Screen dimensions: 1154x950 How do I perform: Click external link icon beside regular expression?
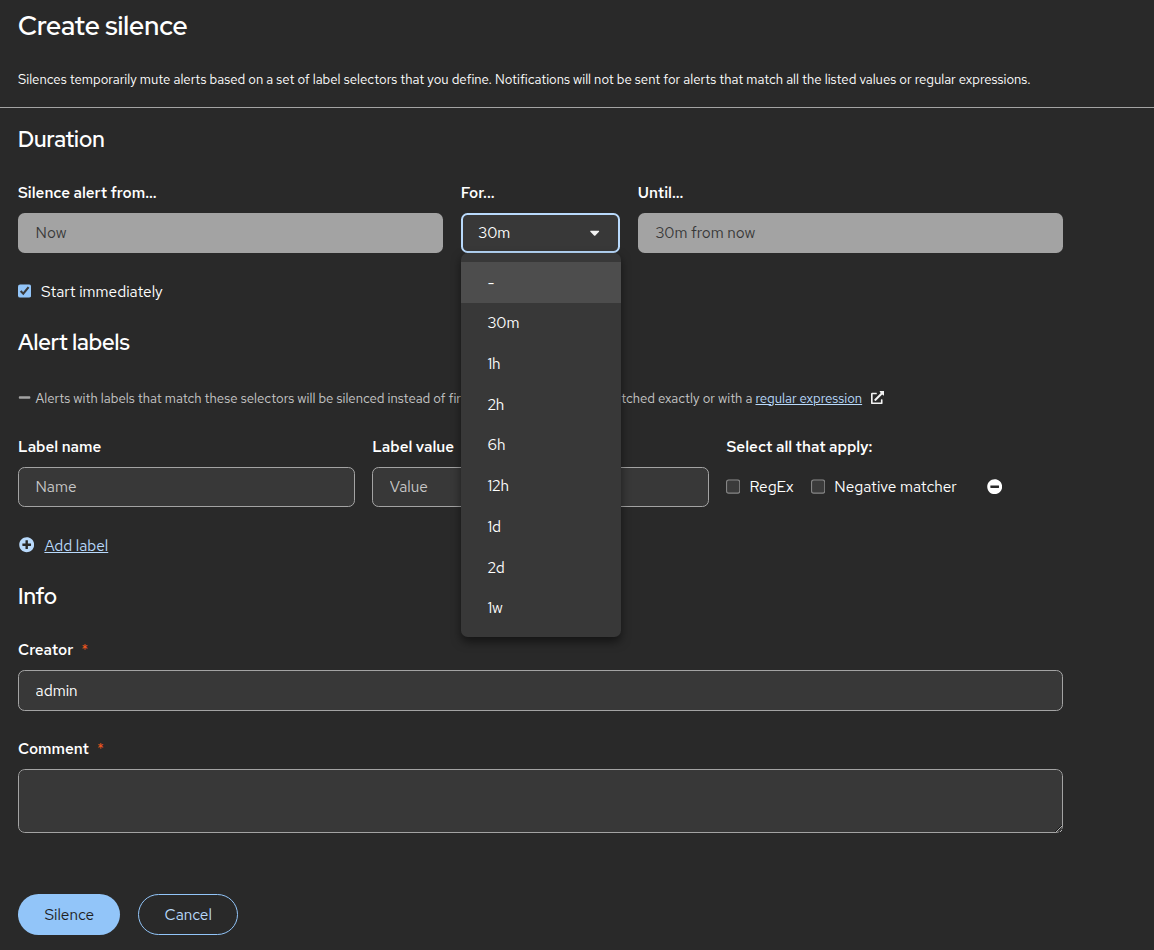click(x=877, y=398)
